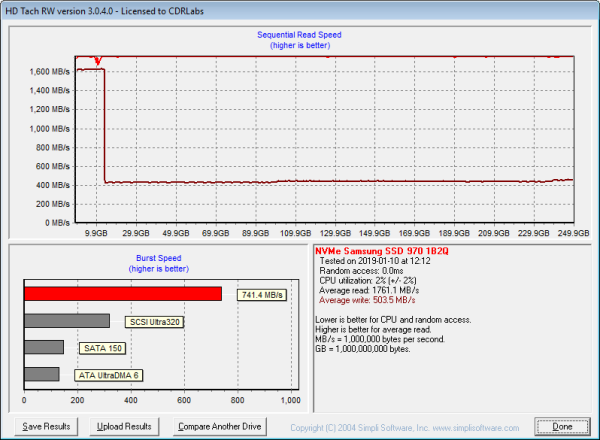This screenshot has width=600, height=440.
Task: Click the 'GB = 1,000,000,000 bytes' note
Action: [x=363, y=349]
